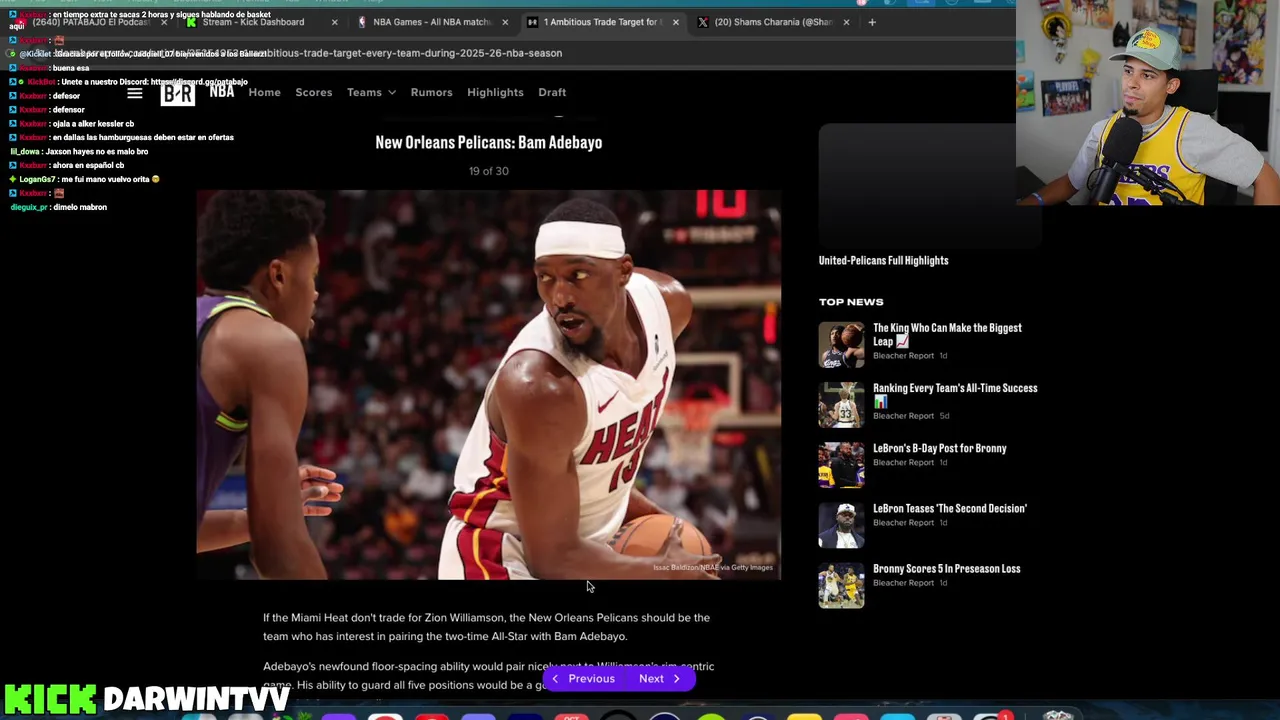
Task: Close the PATABAJO El Podcast tab
Action: pyautogui.click(x=163, y=22)
